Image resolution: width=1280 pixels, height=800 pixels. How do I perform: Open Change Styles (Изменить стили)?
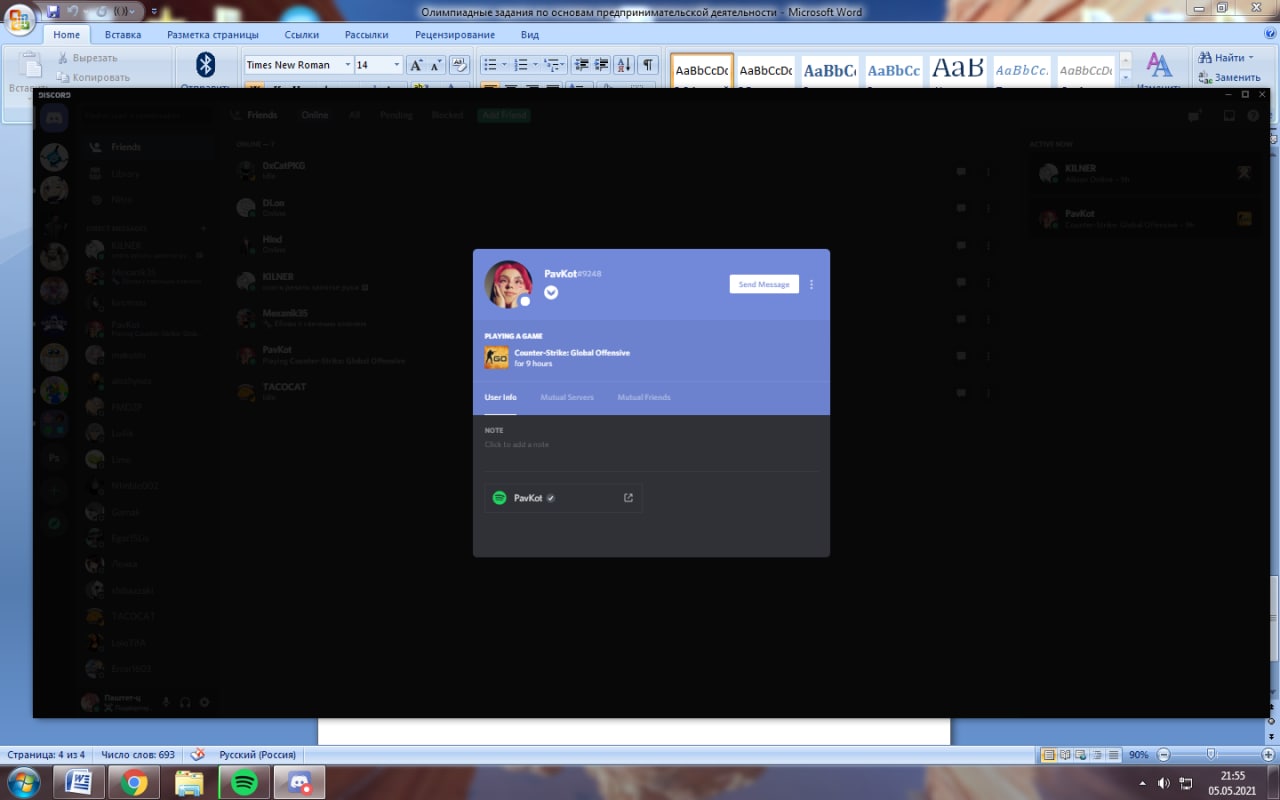pyautogui.click(x=1160, y=70)
